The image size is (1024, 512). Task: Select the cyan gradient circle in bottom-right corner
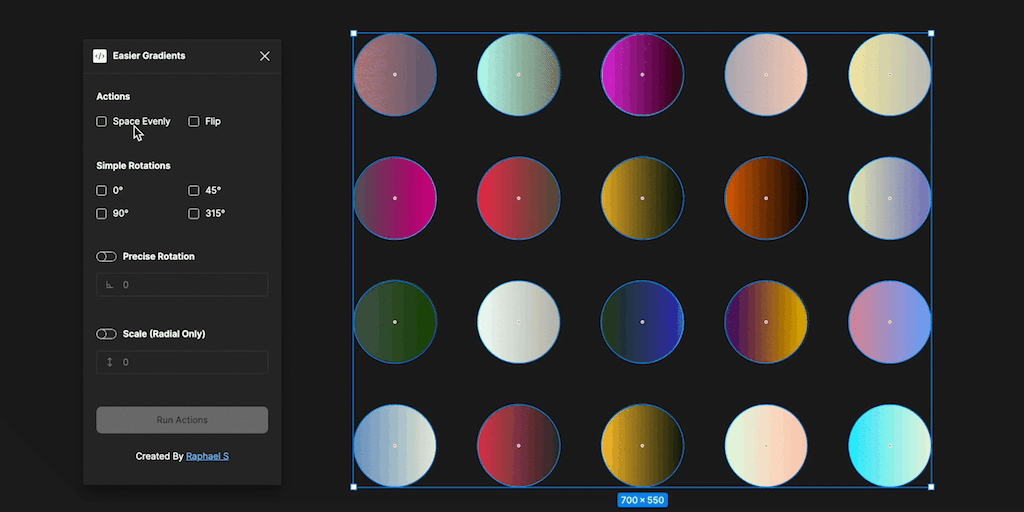tap(889, 446)
